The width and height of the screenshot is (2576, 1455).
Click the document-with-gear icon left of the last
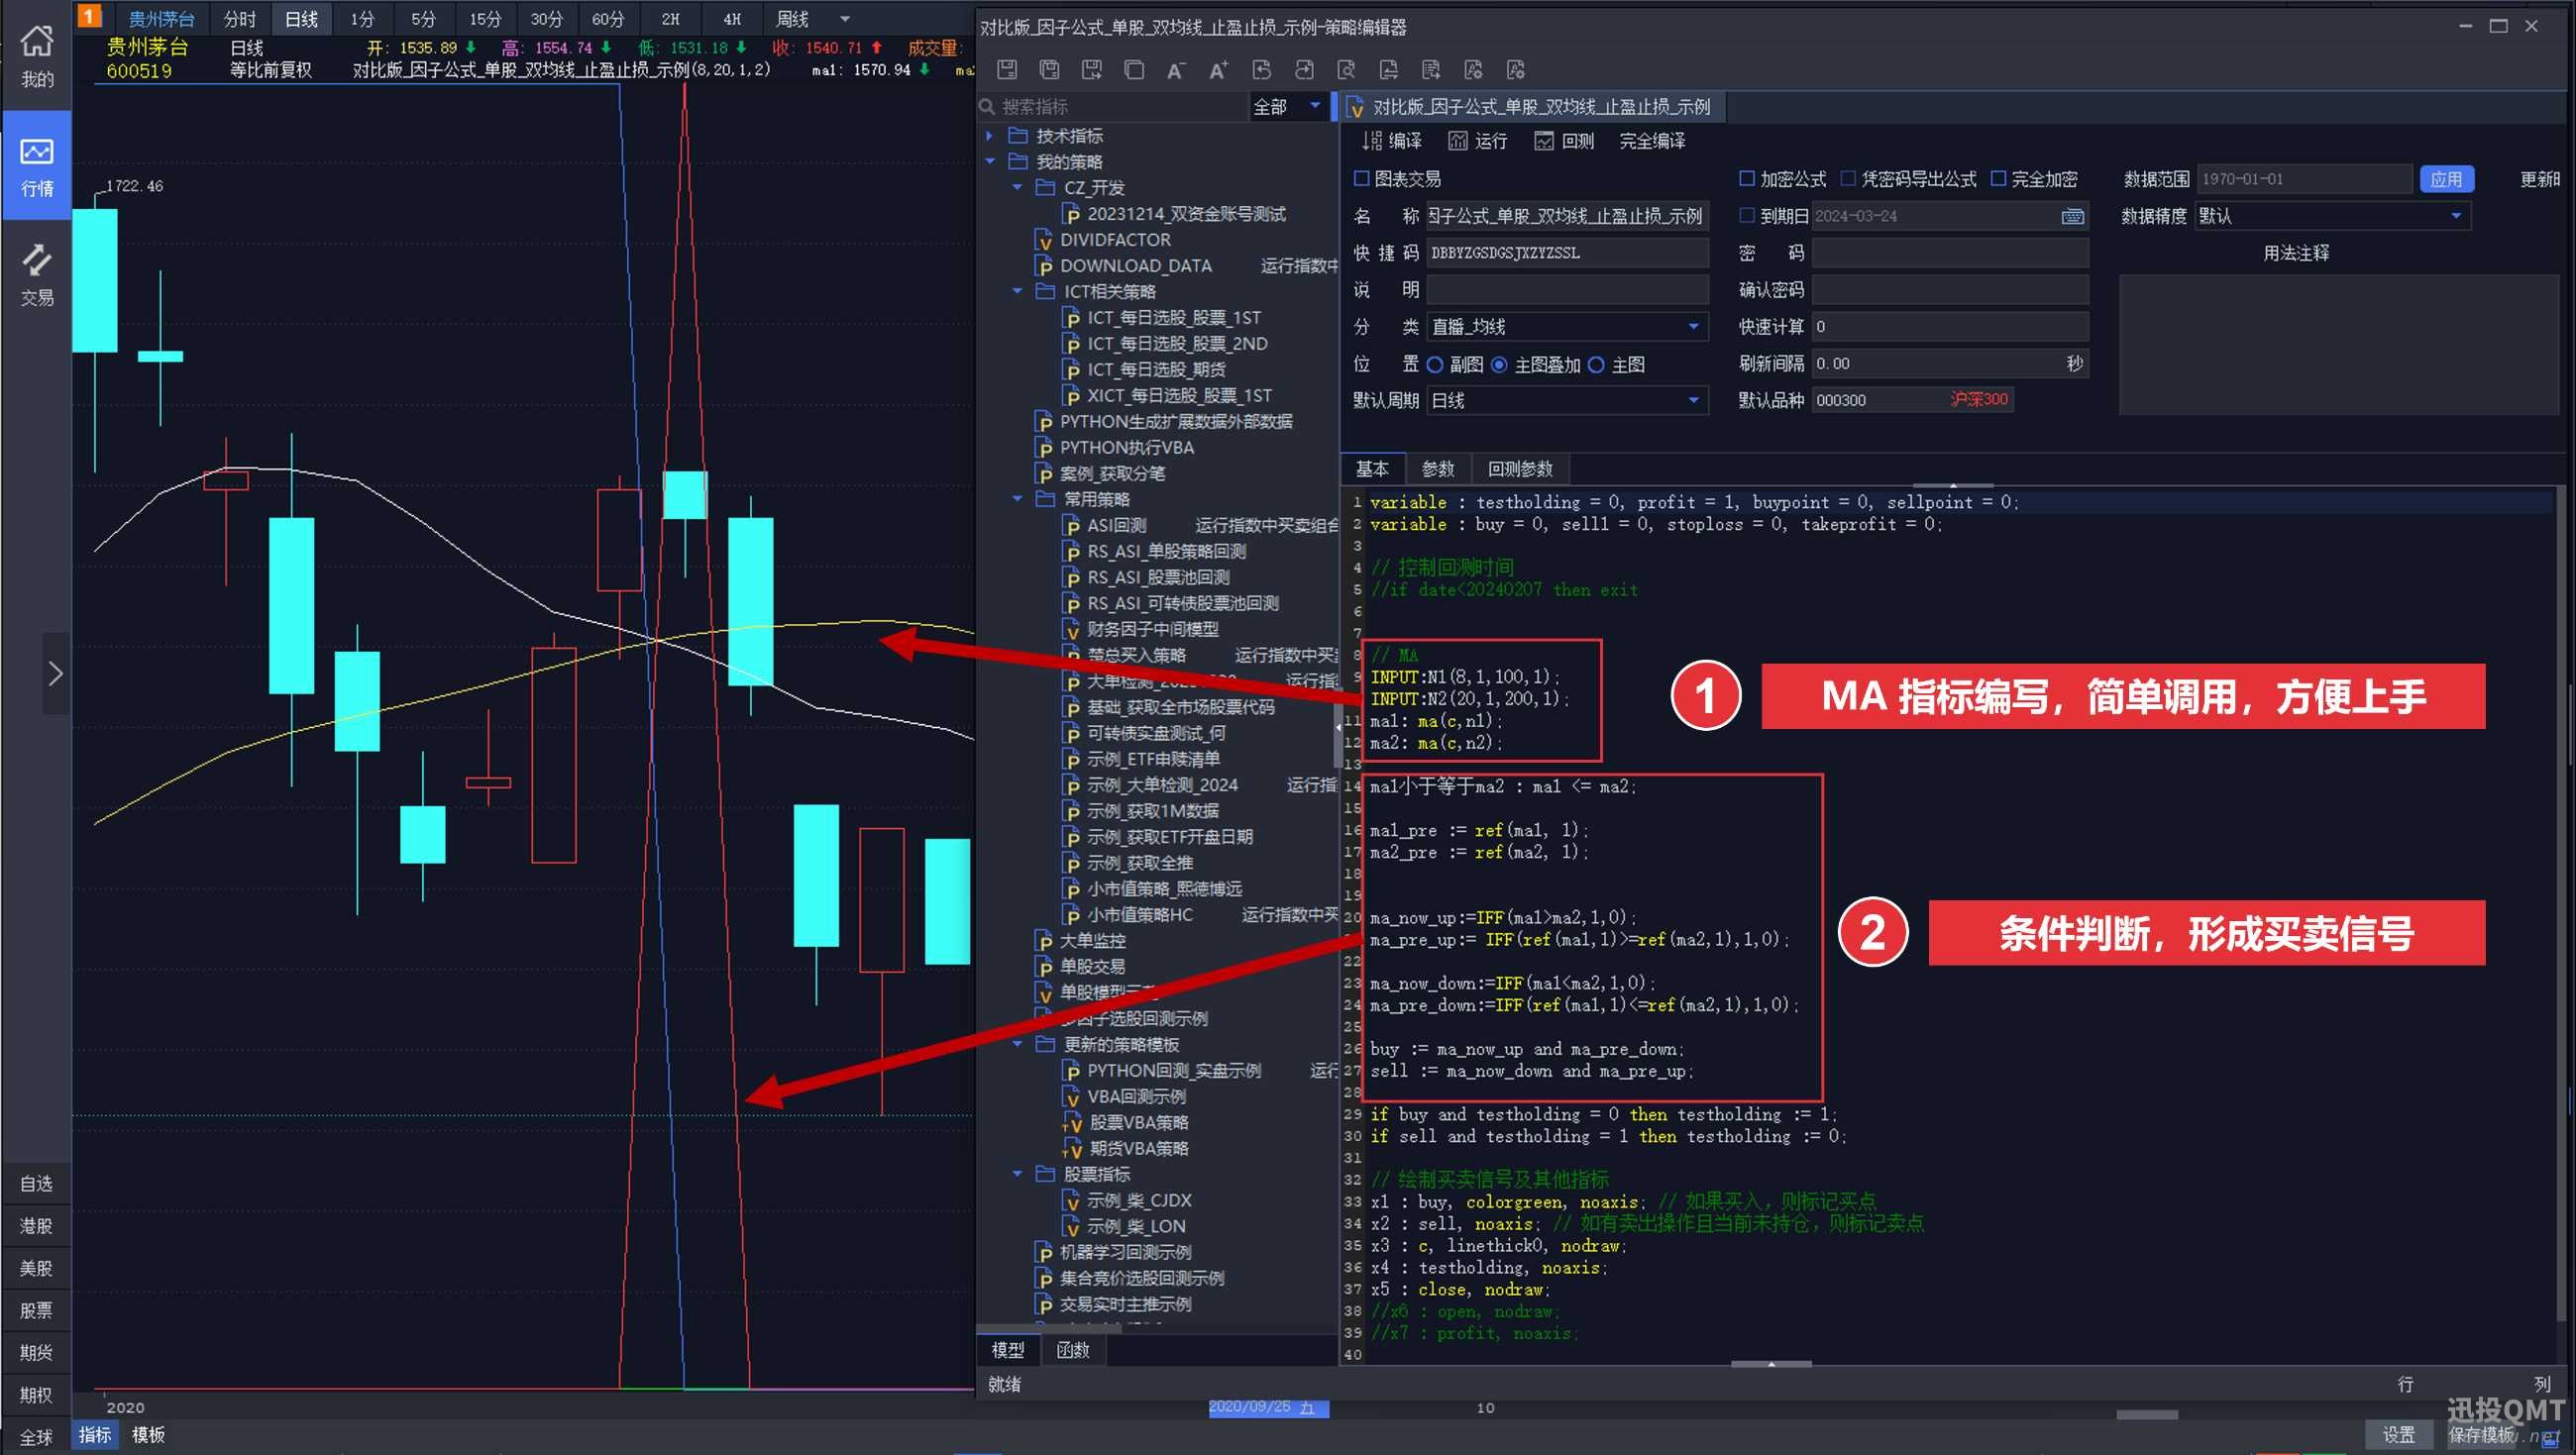click(x=1473, y=69)
